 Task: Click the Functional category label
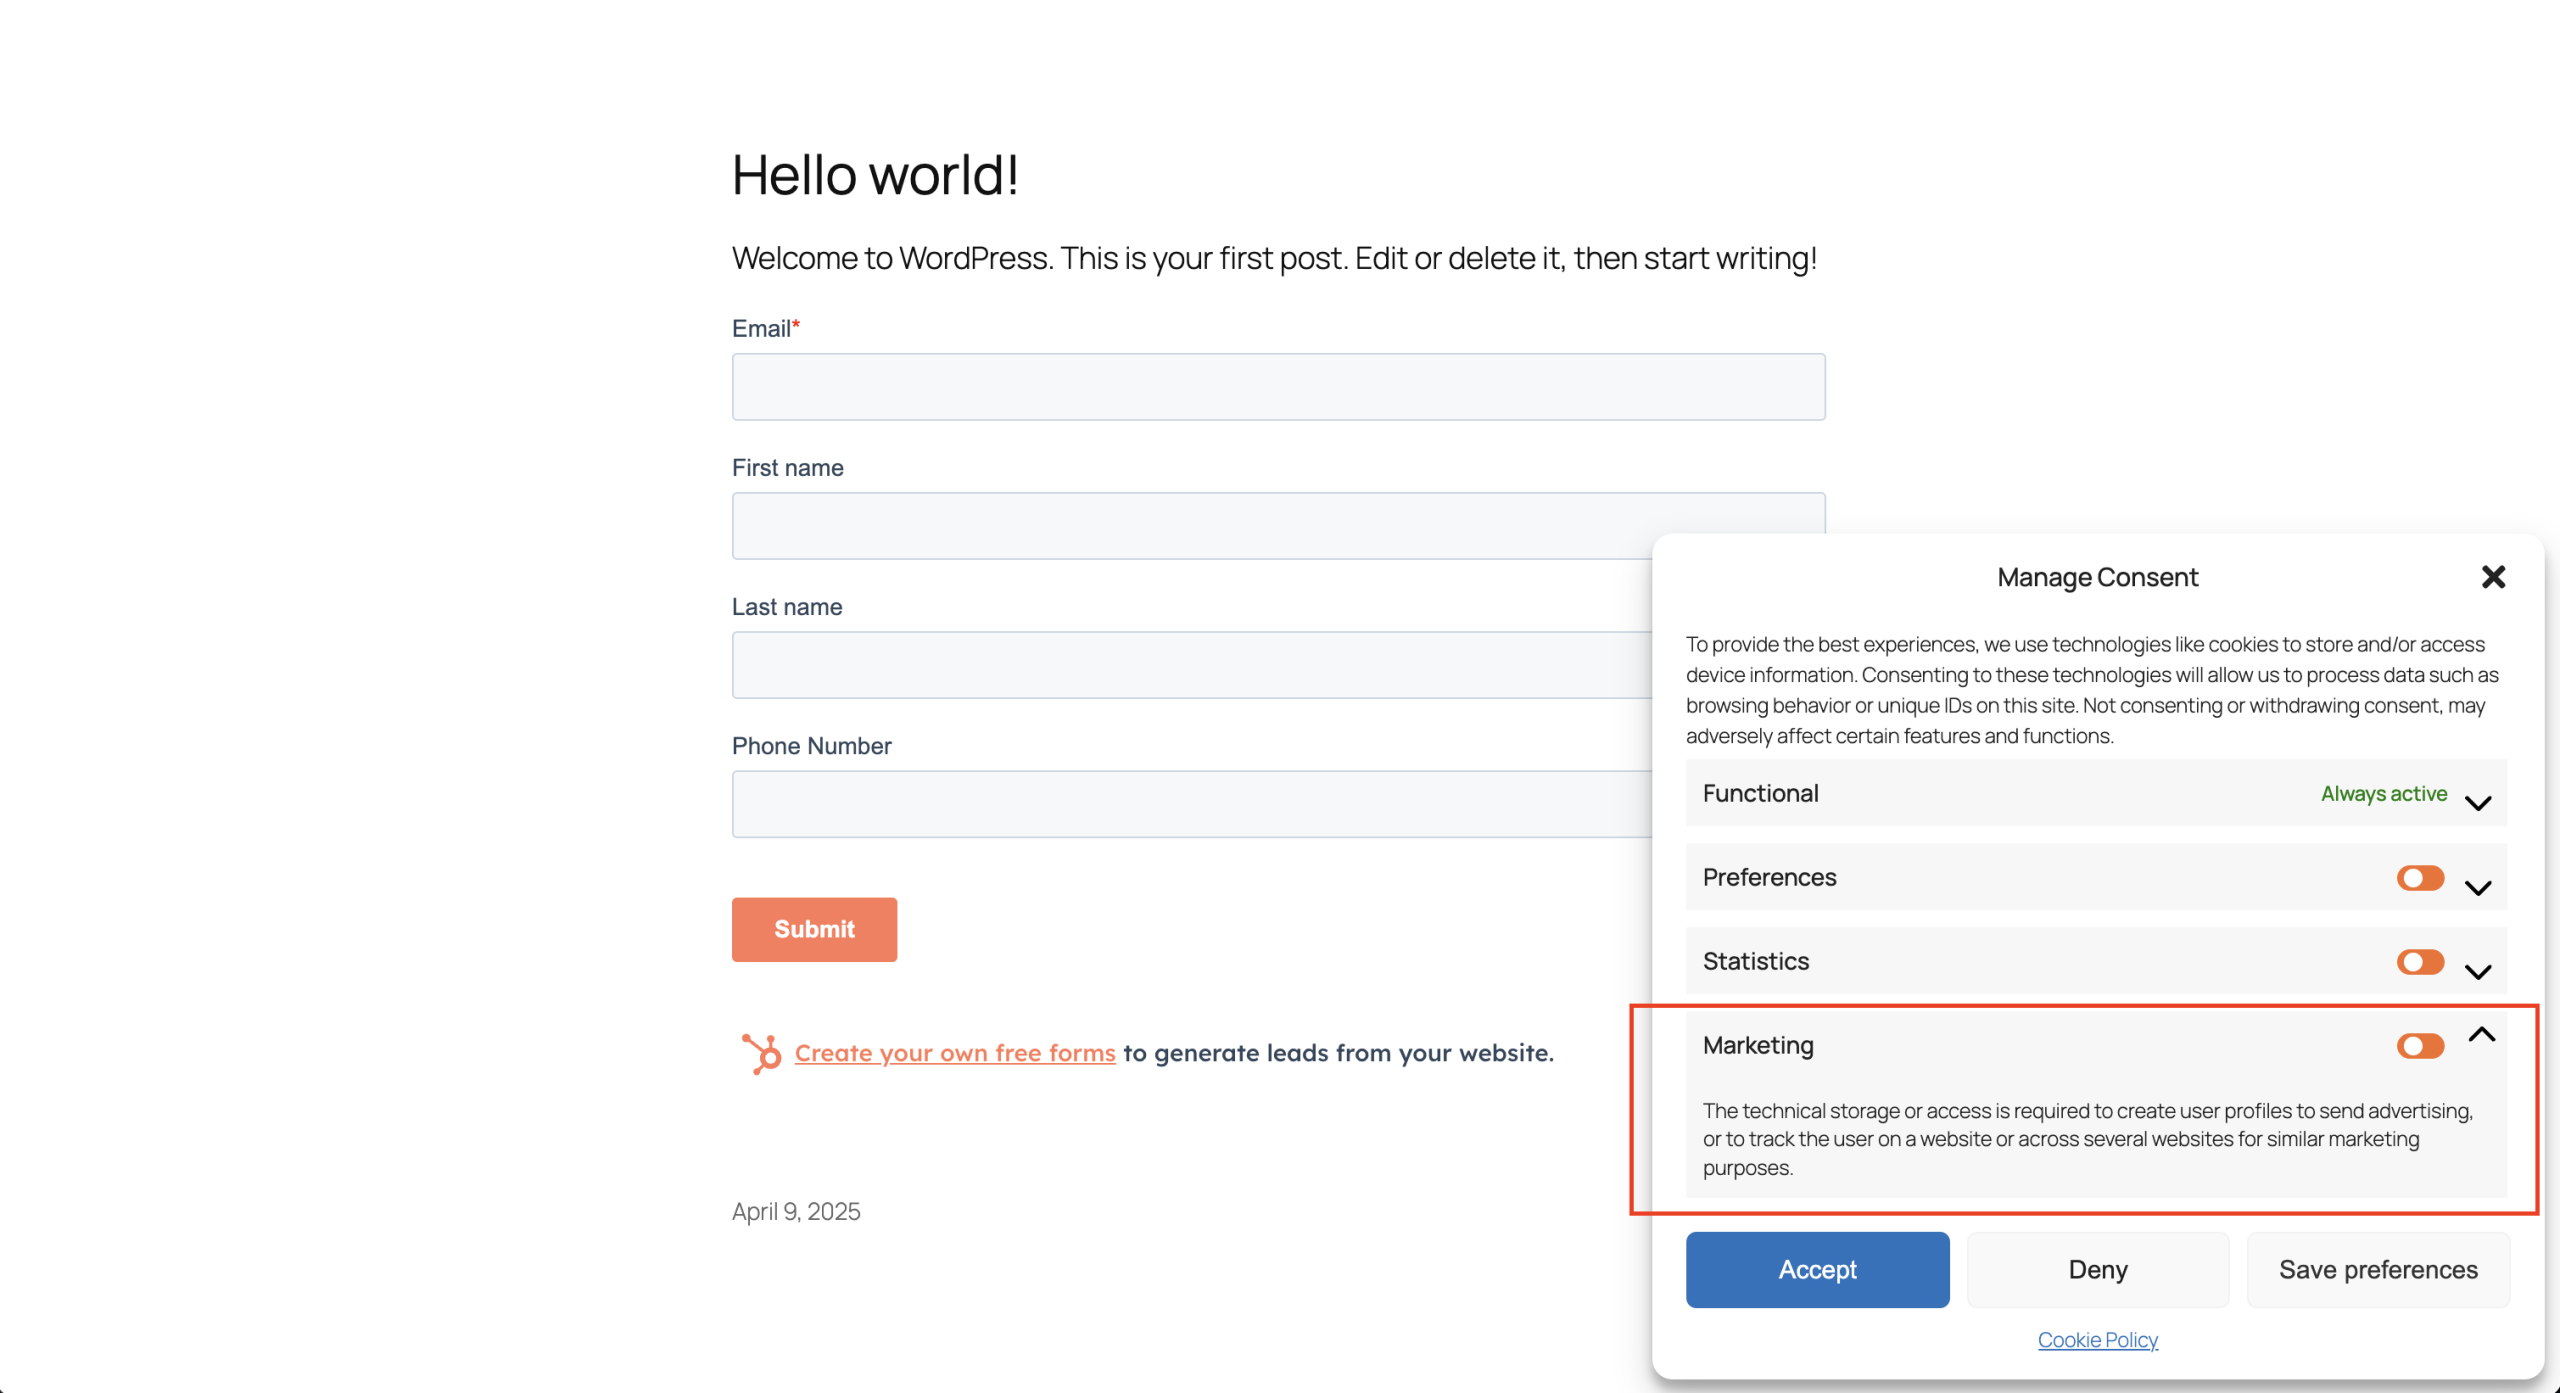tap(1760, 793)
